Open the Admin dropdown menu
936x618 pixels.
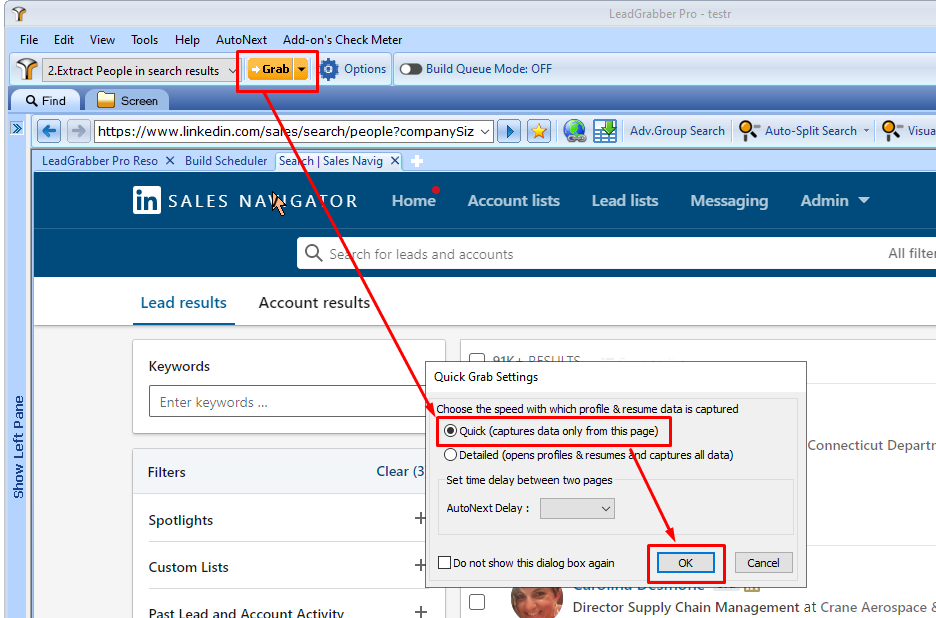point(835,201)
